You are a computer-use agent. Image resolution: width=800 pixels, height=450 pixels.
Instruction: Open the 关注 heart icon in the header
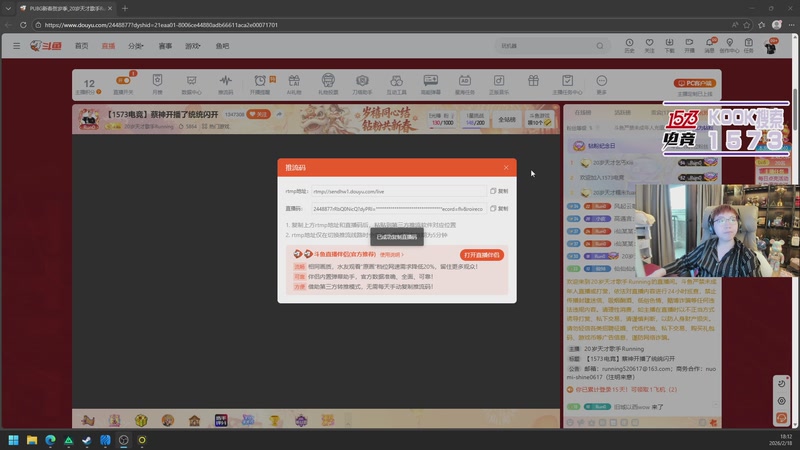[649, 45]
